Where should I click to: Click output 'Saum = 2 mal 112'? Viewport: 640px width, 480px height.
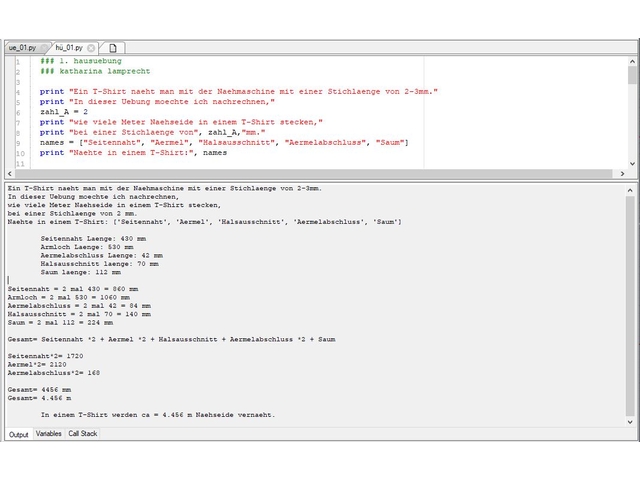click(60, 322)
